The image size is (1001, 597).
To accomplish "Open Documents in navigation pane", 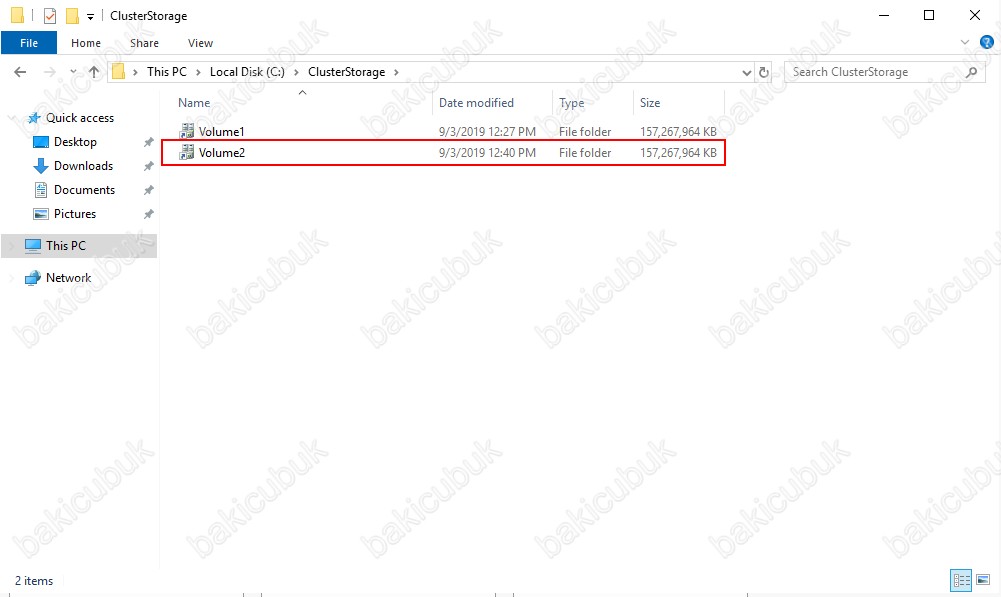I will coord(84,190).
